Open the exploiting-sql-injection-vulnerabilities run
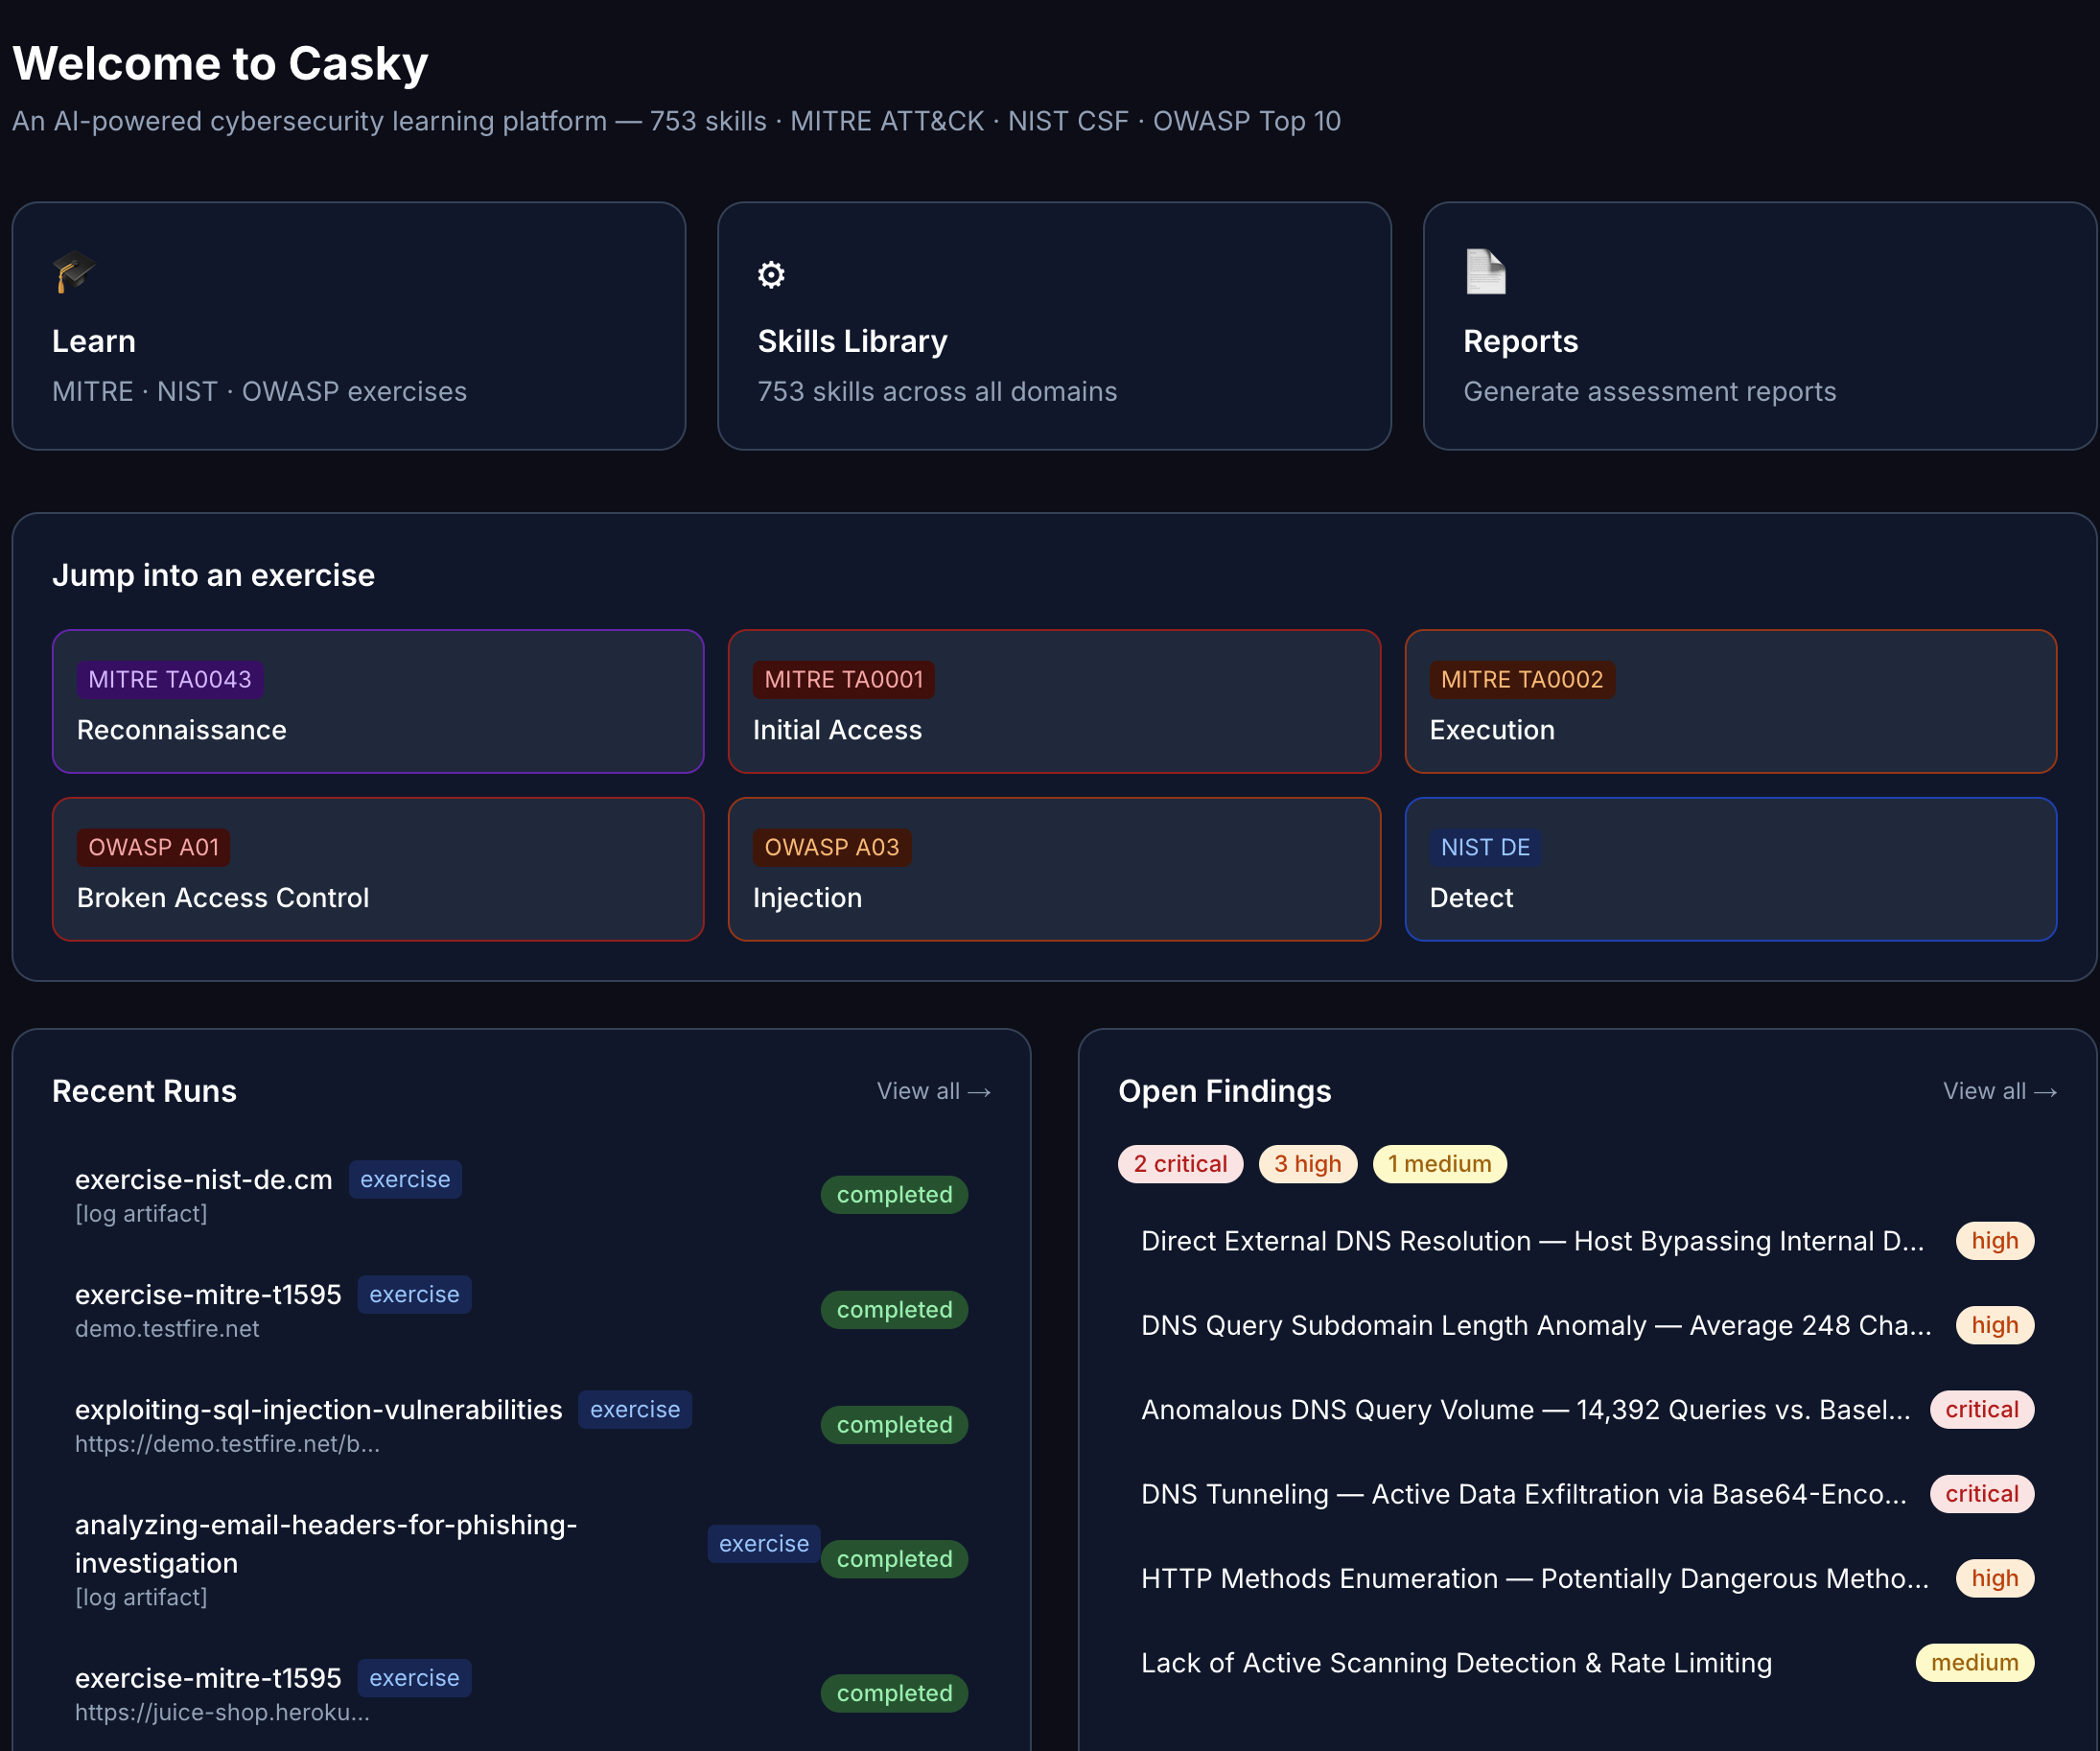The height and width of the screenshot is (1751, 2100). click(521, 1425)
